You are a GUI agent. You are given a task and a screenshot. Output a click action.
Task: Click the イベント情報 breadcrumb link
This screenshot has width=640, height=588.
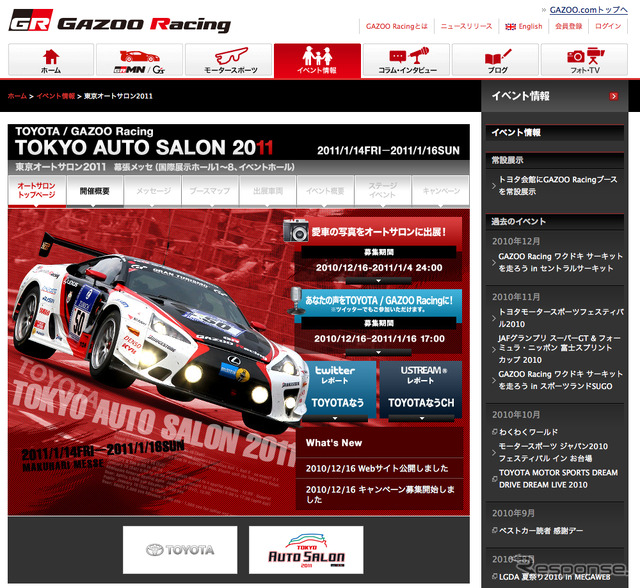pos(56,96)
